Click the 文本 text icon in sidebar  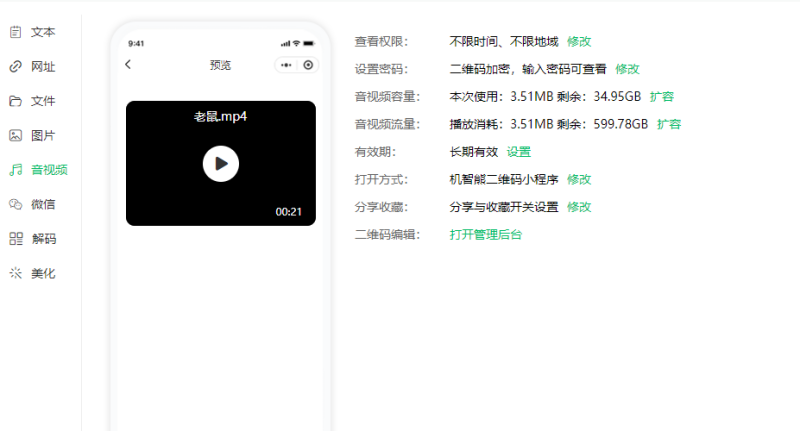(16, 32)
